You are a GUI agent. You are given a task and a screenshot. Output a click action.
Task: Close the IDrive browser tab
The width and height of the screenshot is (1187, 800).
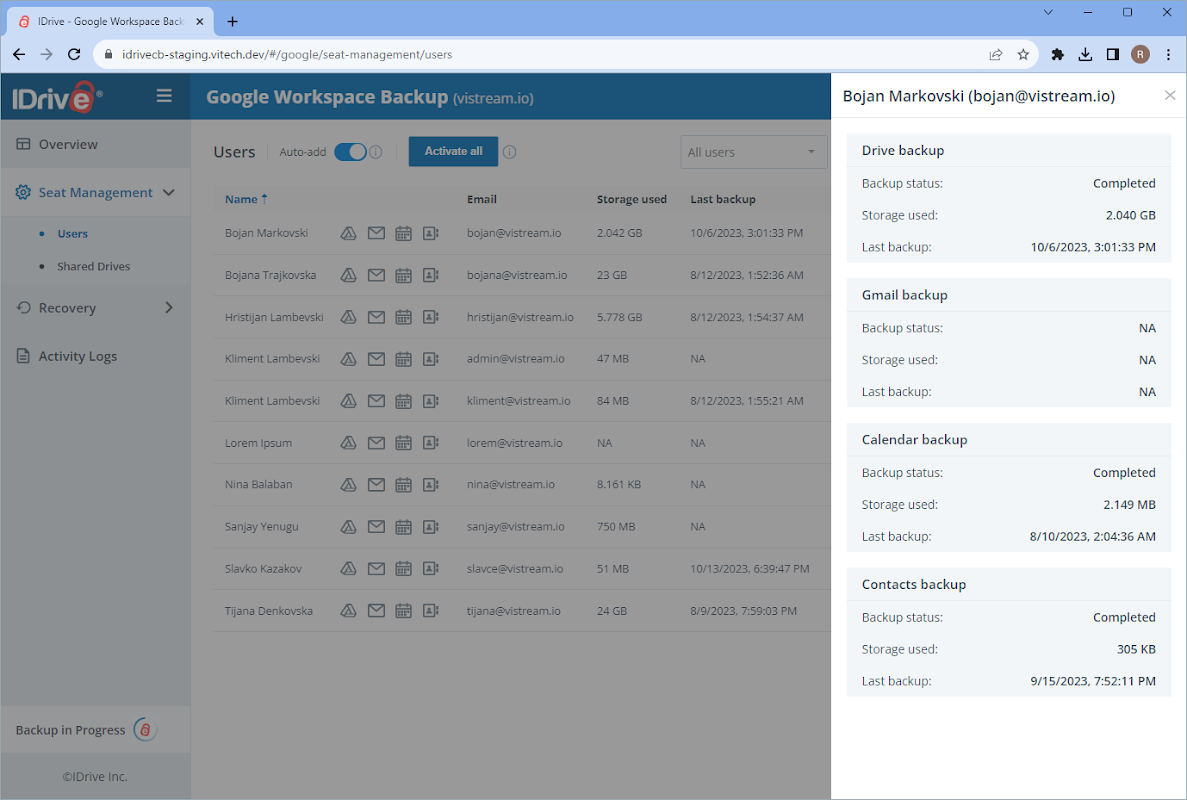(200, 21)
